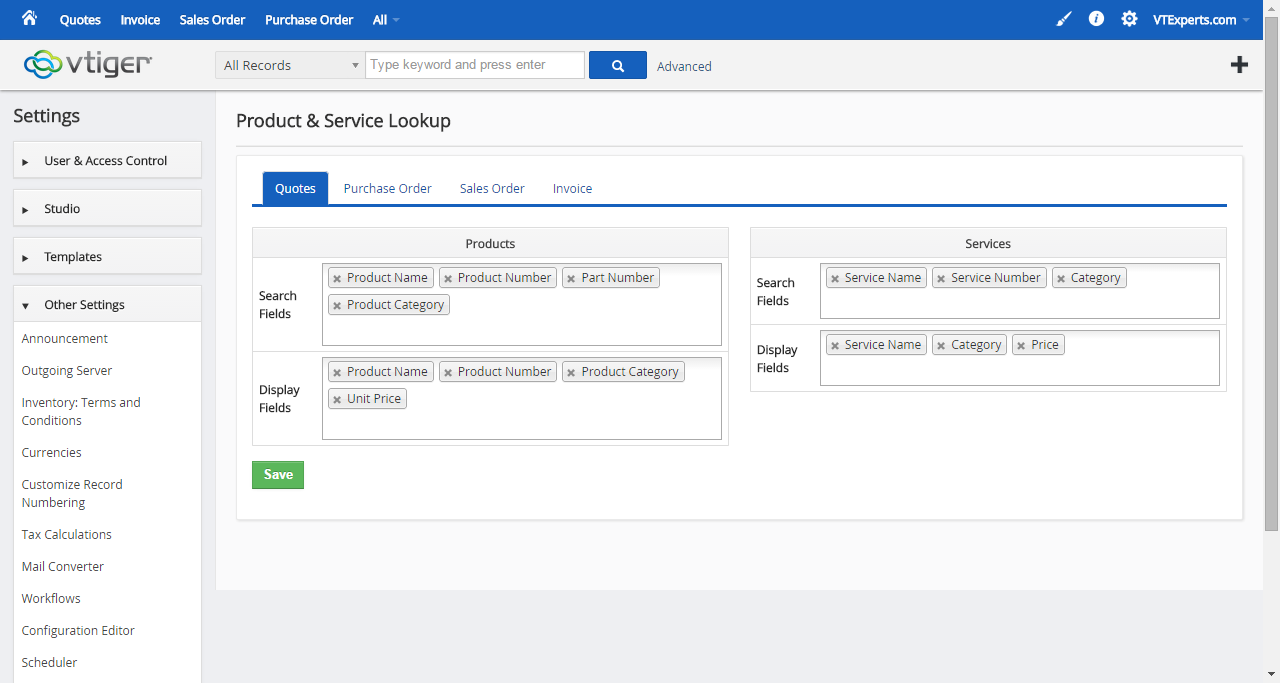Remove Product Category tag from Products Display Fields

click(571, 373)
